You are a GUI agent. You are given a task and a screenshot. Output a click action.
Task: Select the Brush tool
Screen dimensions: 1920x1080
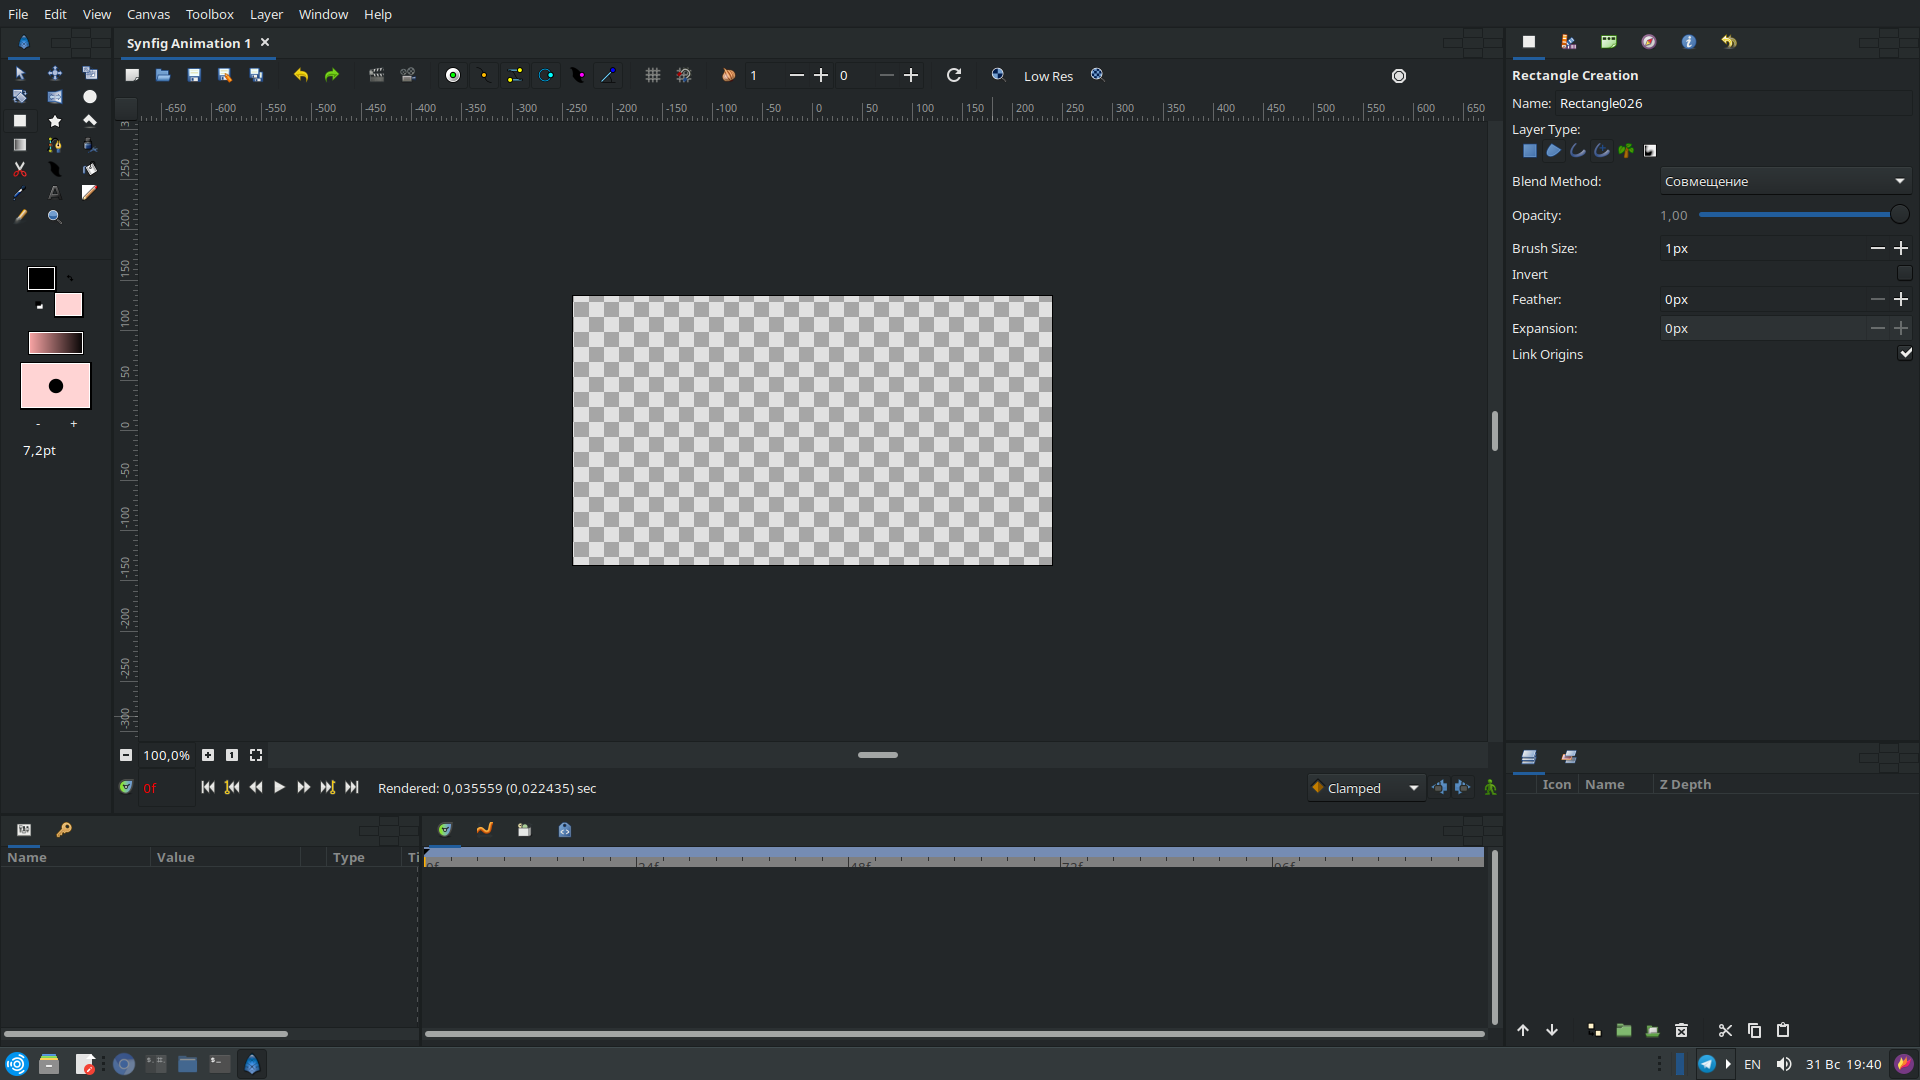20,216
